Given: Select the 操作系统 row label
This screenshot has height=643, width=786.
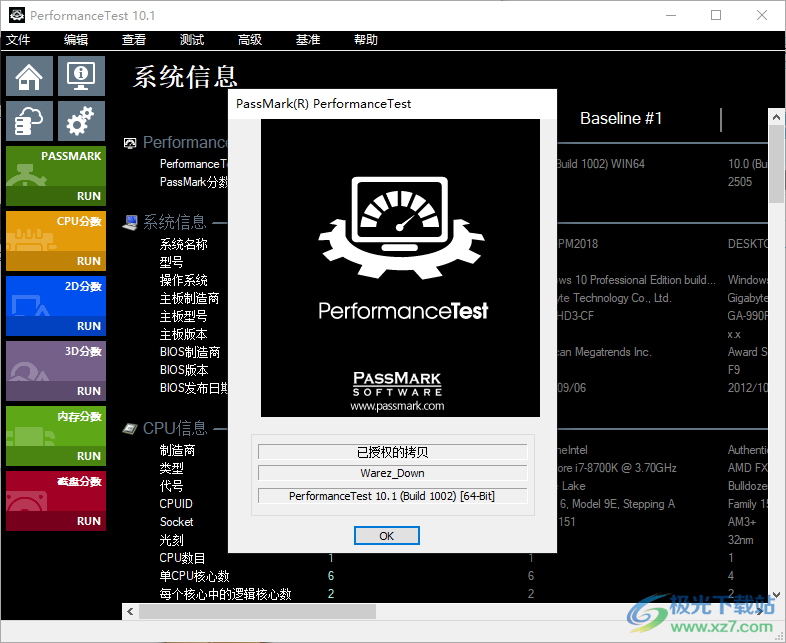Looking at the screenshot, I should coord(183,280).
